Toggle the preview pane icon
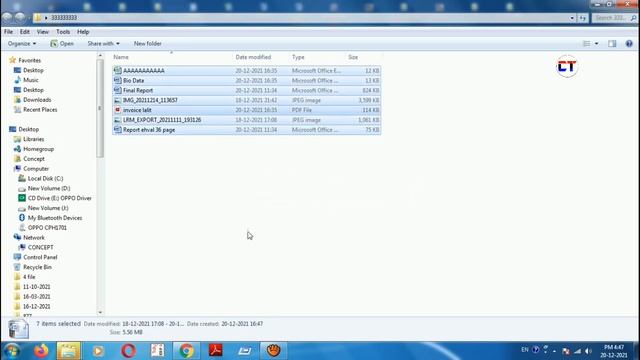 (612, 44)
